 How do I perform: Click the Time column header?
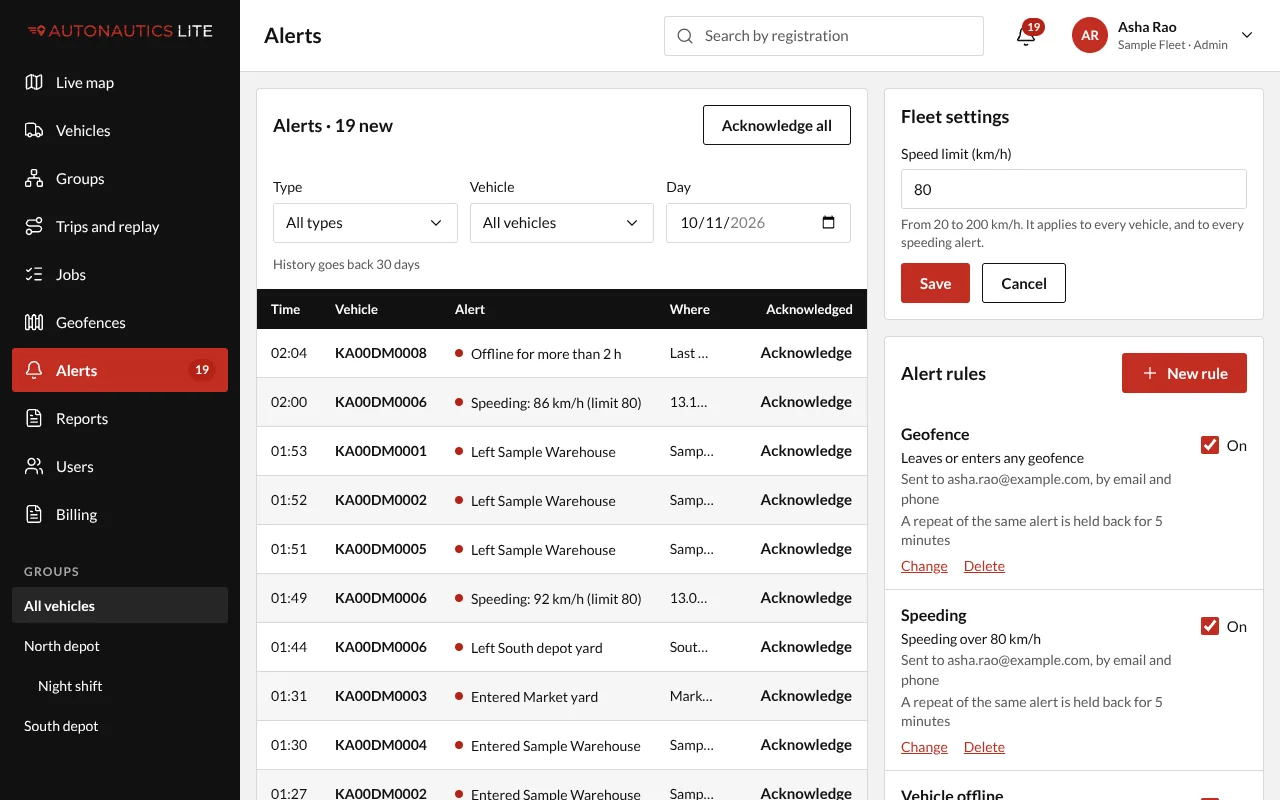coord(286,310)
